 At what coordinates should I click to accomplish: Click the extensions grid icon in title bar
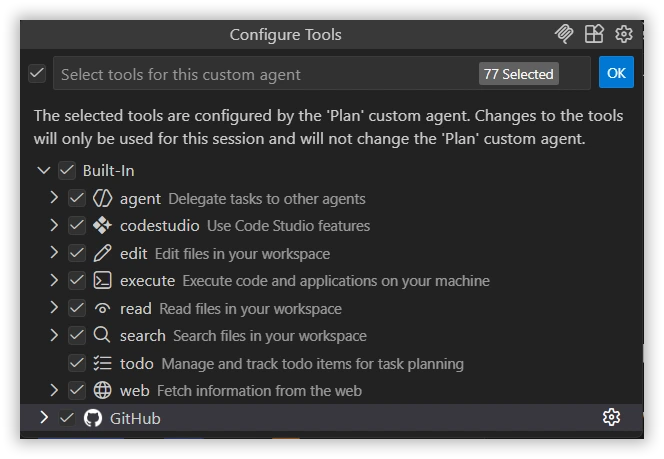pos(594,34)
